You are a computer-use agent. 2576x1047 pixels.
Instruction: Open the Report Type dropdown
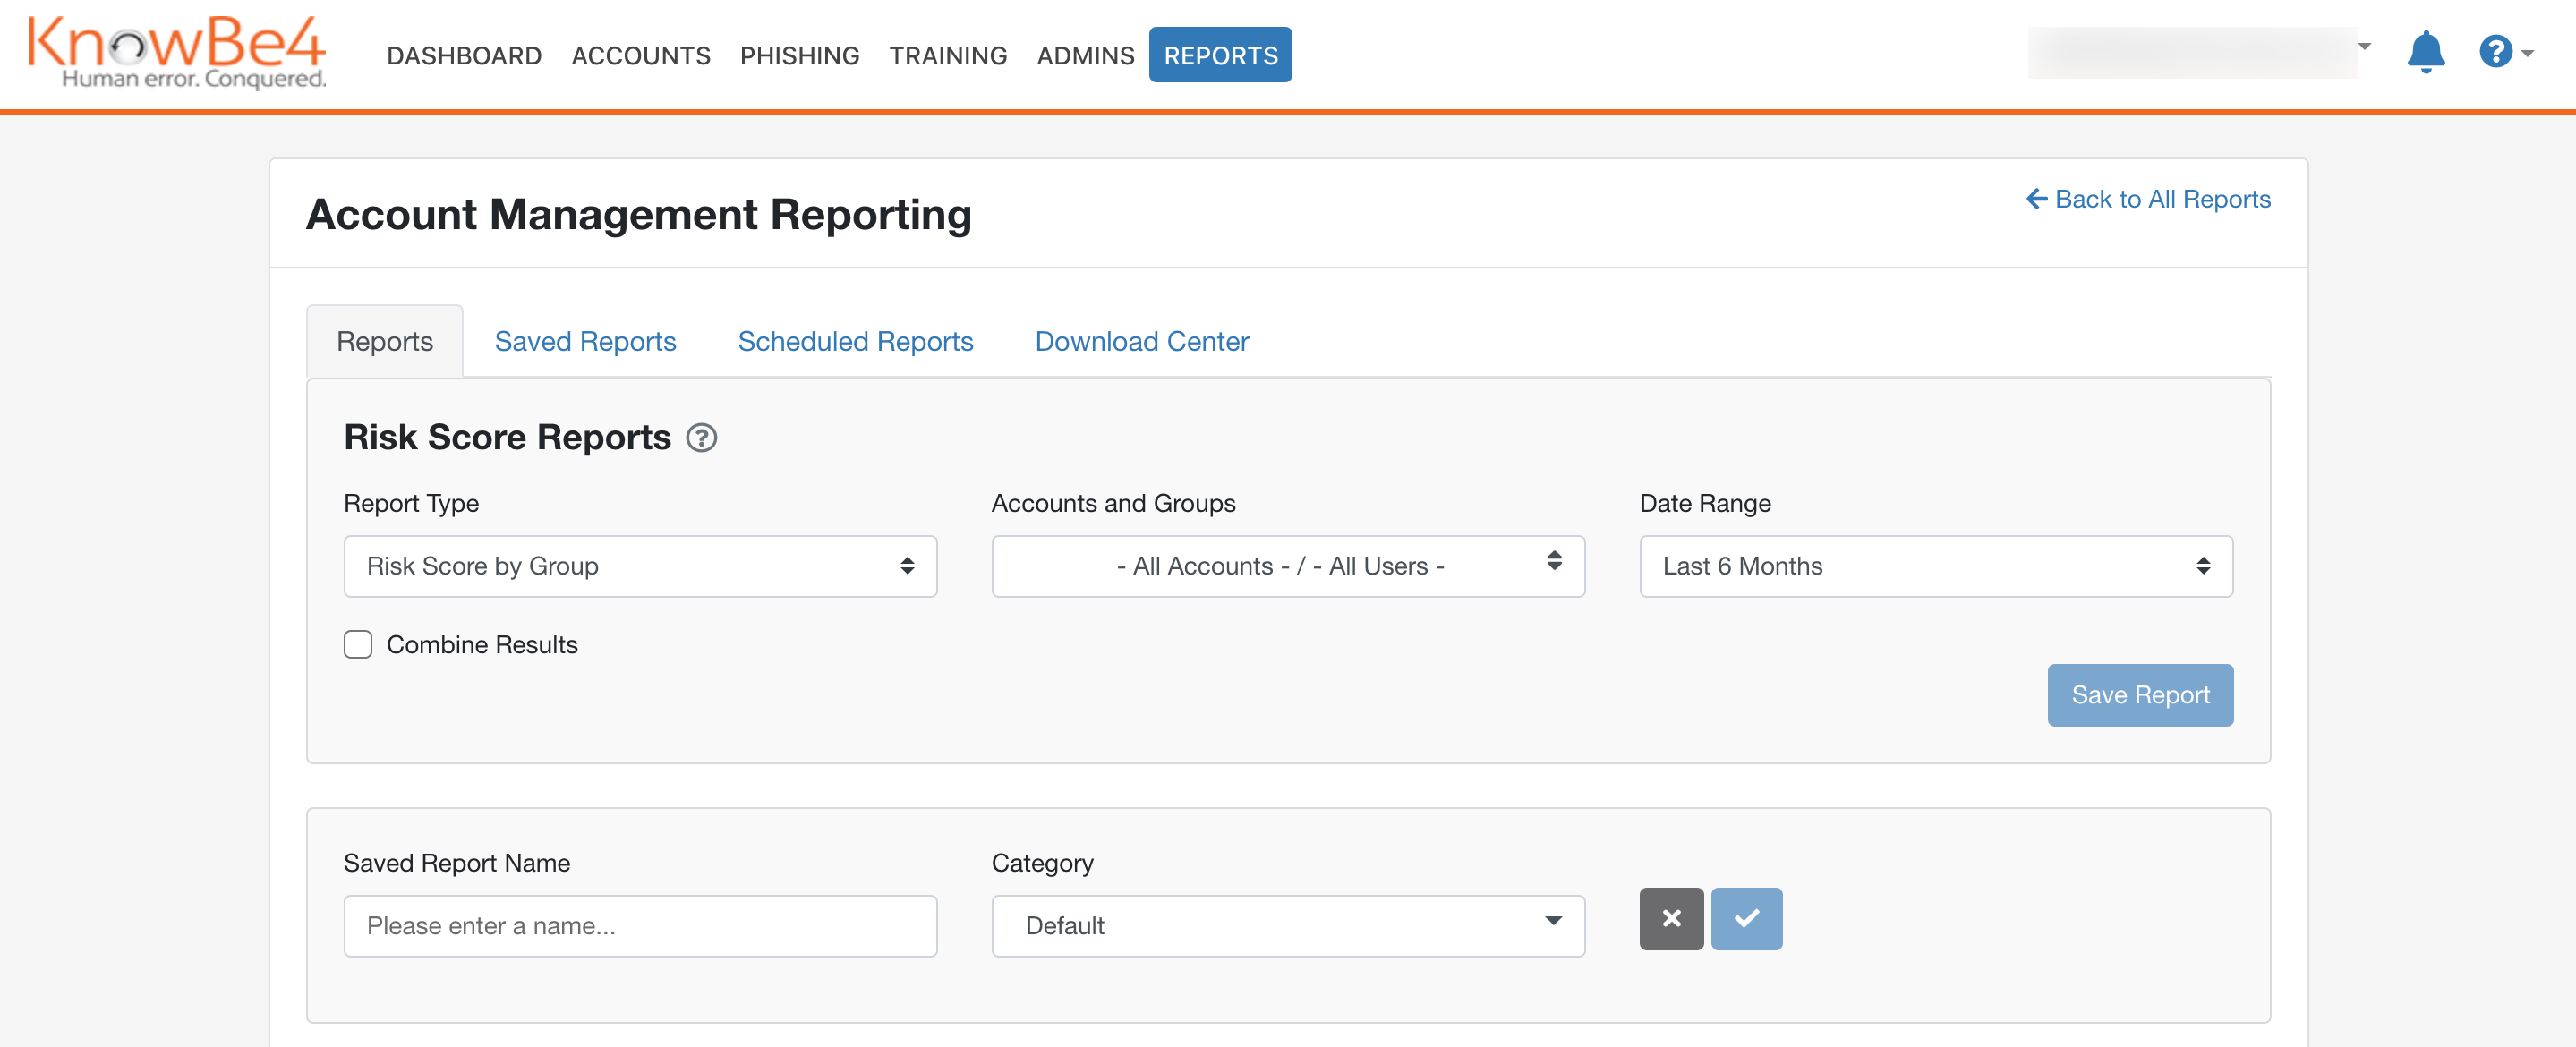(x=639, y=566)
